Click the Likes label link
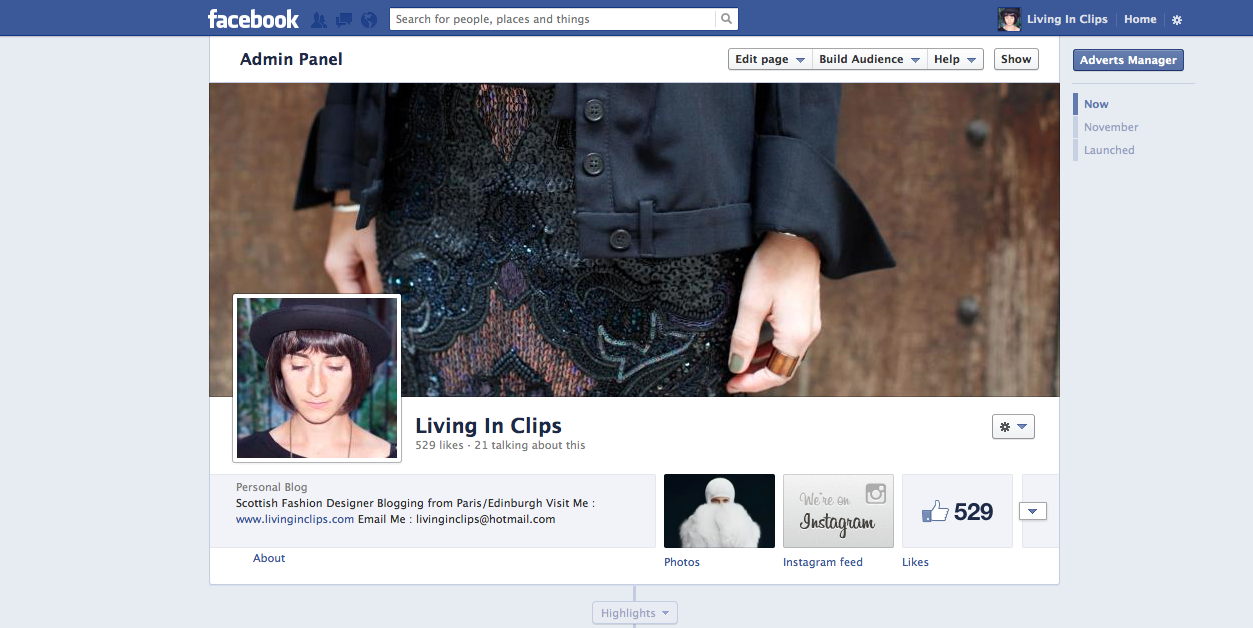 915,562
